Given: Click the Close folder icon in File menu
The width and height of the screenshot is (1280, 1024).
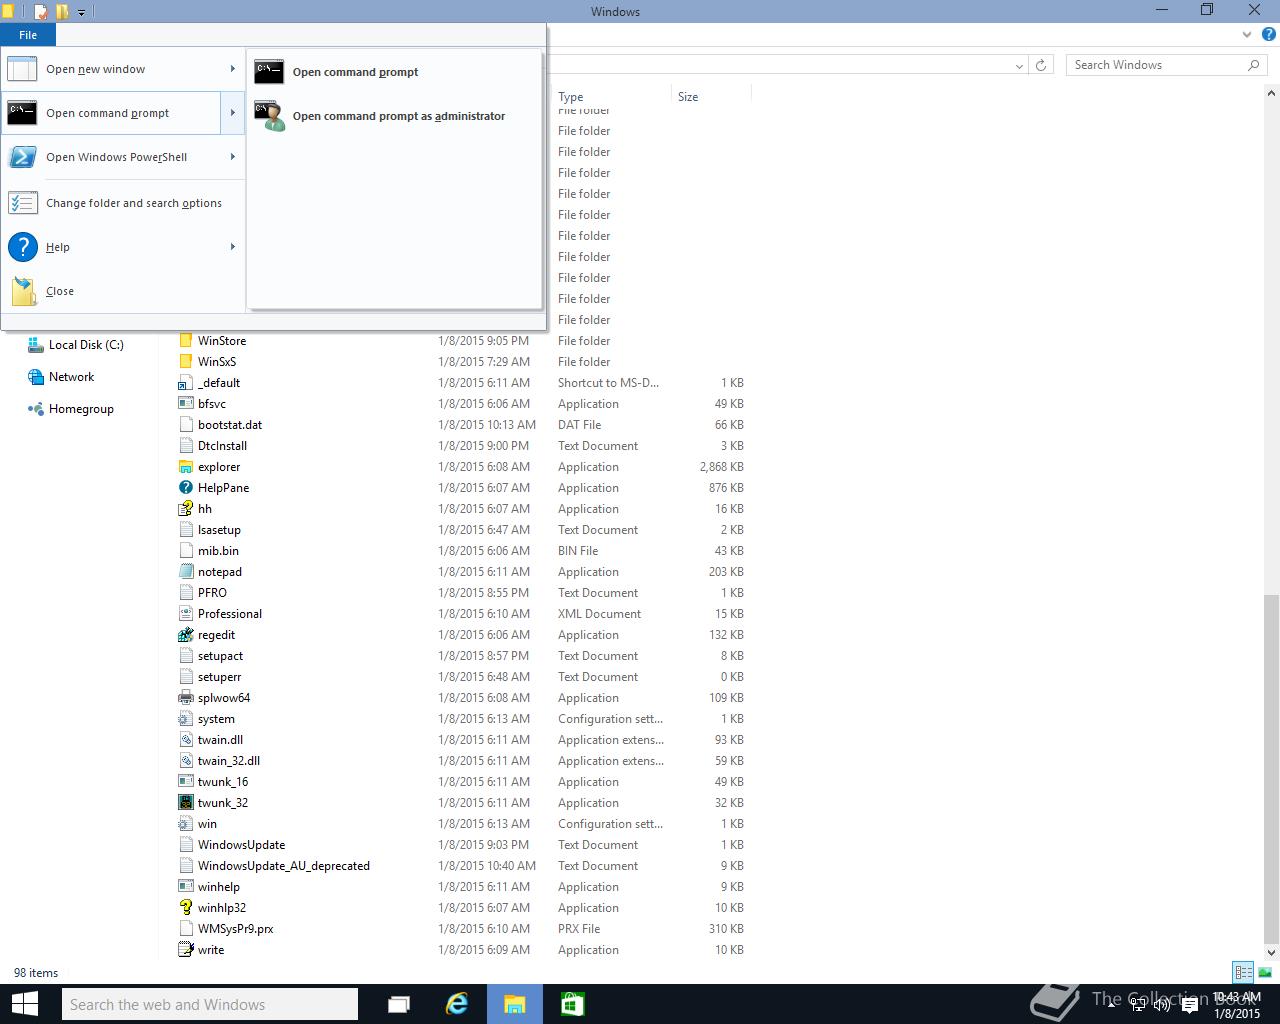Looking at the screenshot, I should 22,291.
